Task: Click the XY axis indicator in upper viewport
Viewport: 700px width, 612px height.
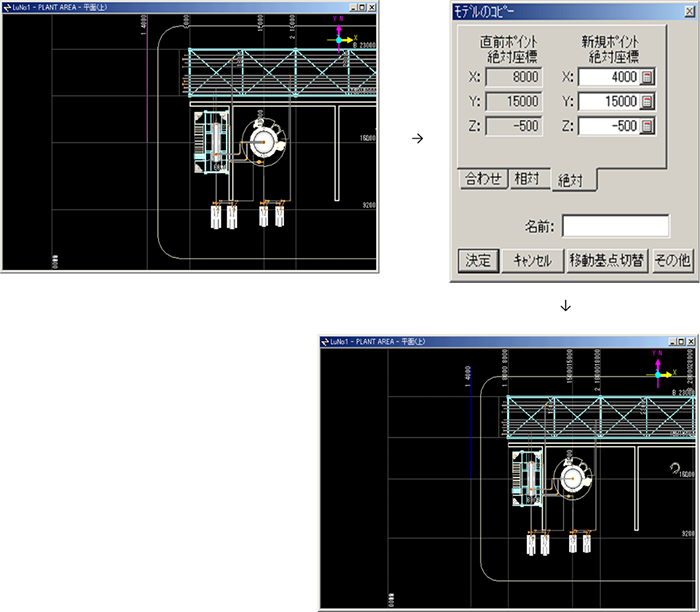Action: 342,41
